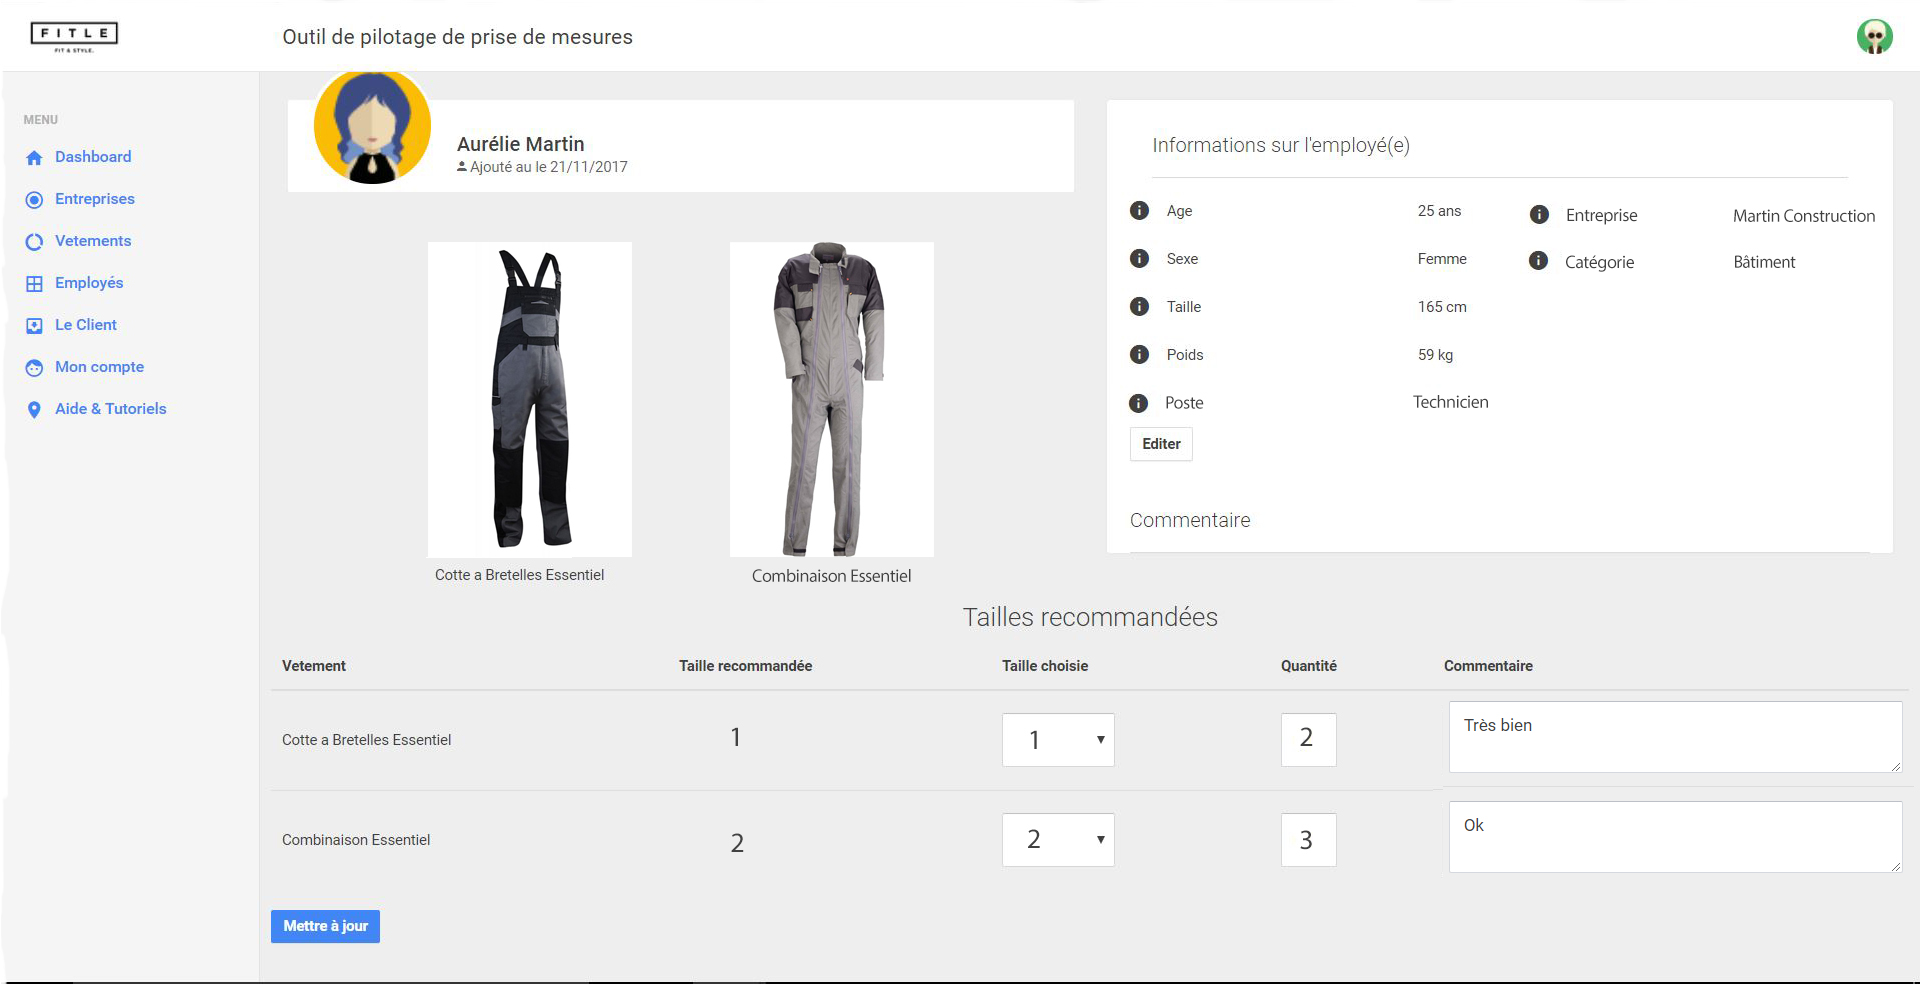Click the Dashboard home icon in sidebar

coord(34,158)
